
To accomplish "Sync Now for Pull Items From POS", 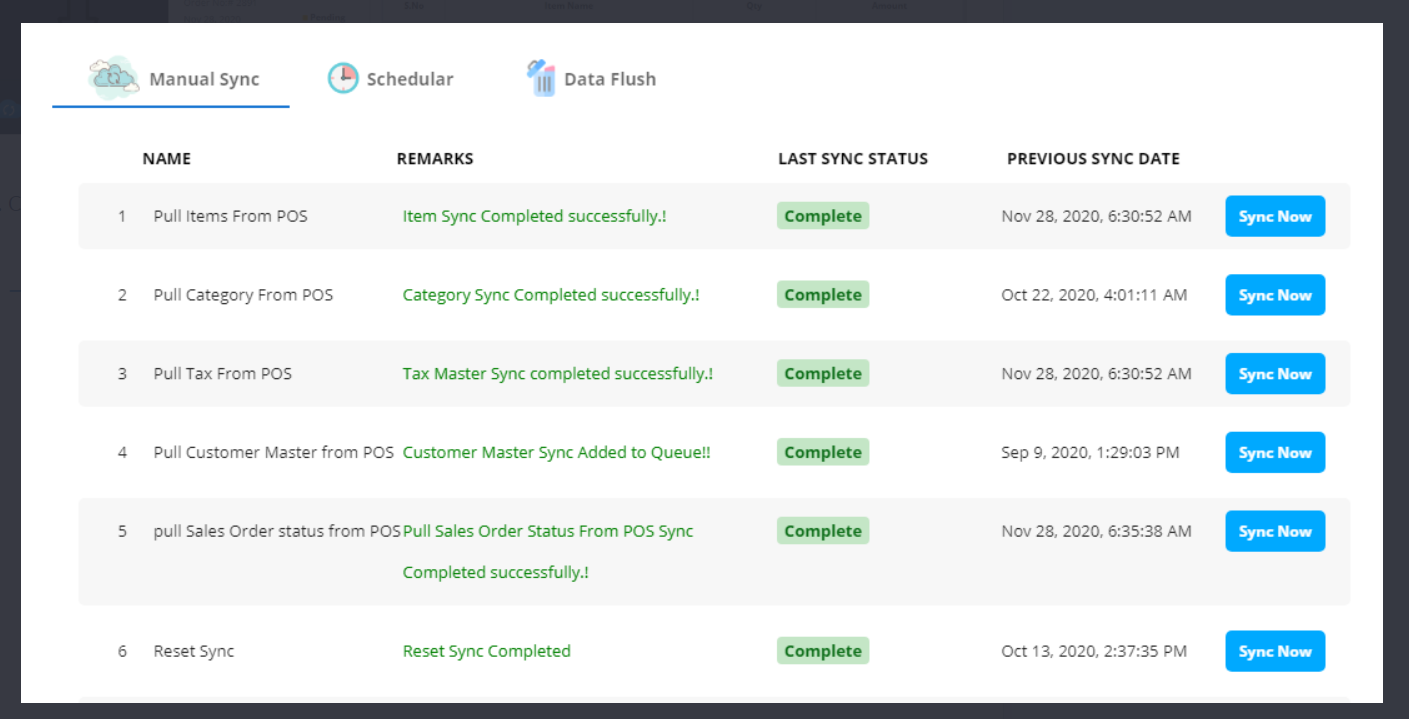I will (x=1274, y=216).
